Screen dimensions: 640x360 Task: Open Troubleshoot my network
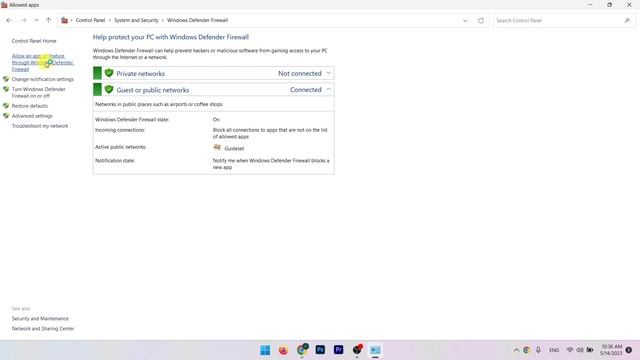tap(40, 126)
